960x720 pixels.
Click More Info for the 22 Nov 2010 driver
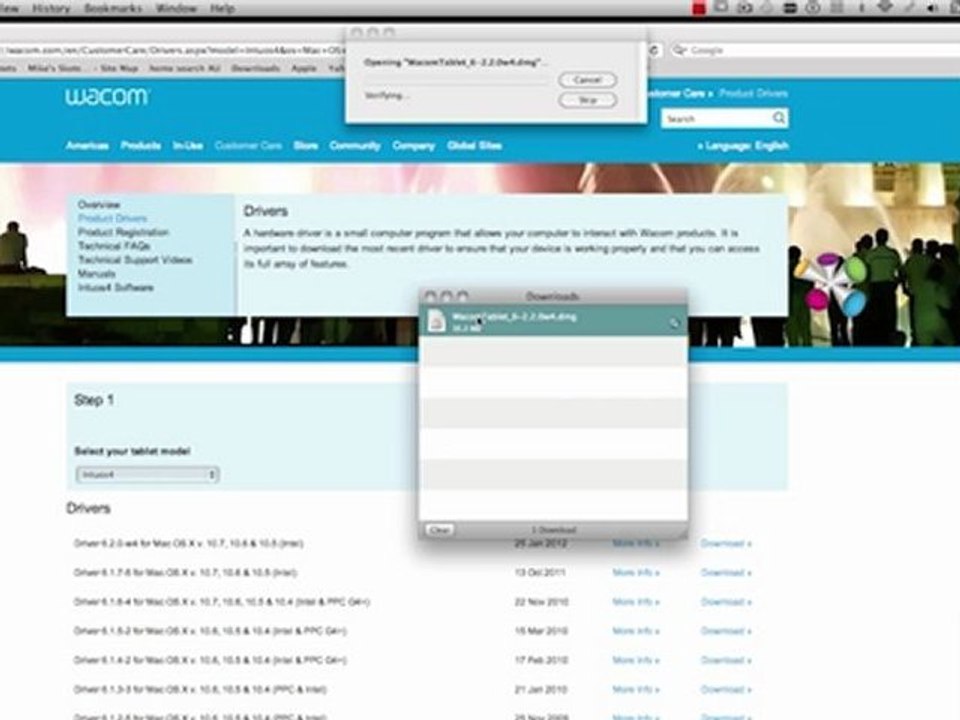636,602
